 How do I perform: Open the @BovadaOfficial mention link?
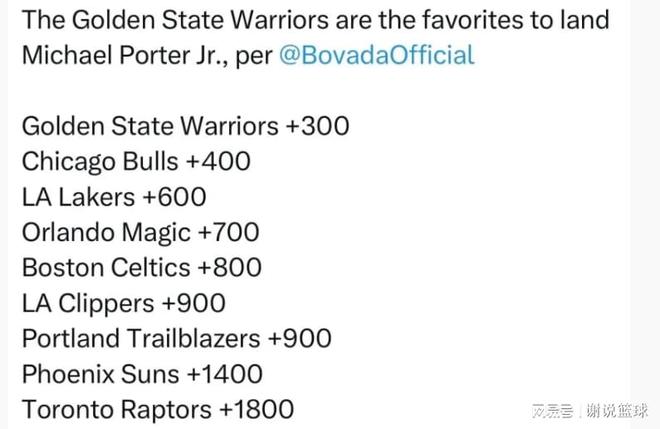click(376, 55)
